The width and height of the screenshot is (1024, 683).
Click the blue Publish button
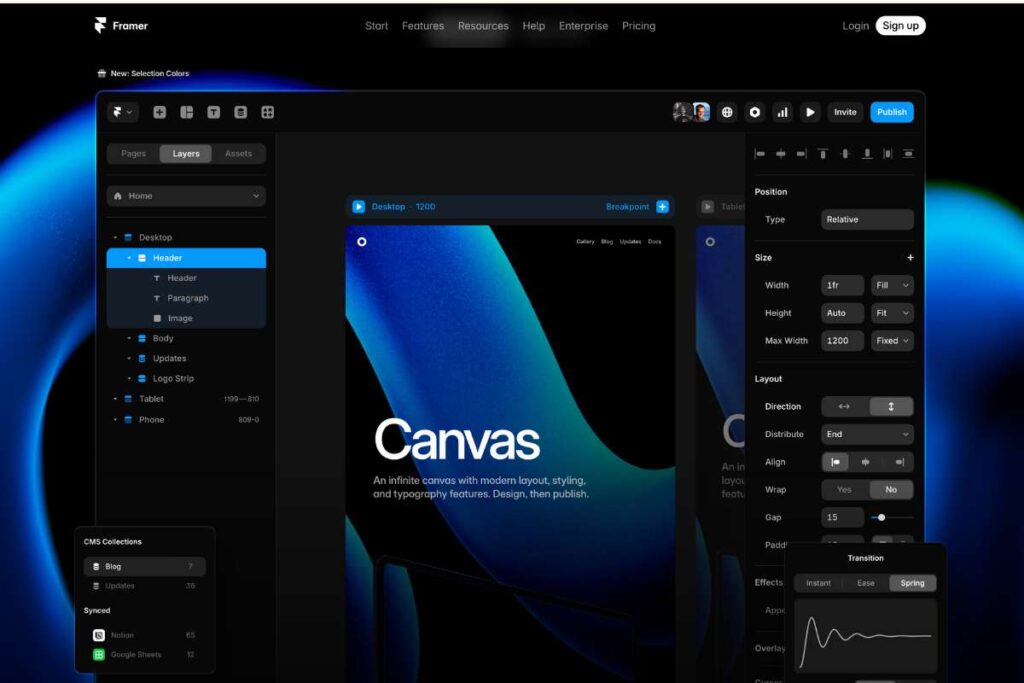pyautogui.click(x=891, y=112)
